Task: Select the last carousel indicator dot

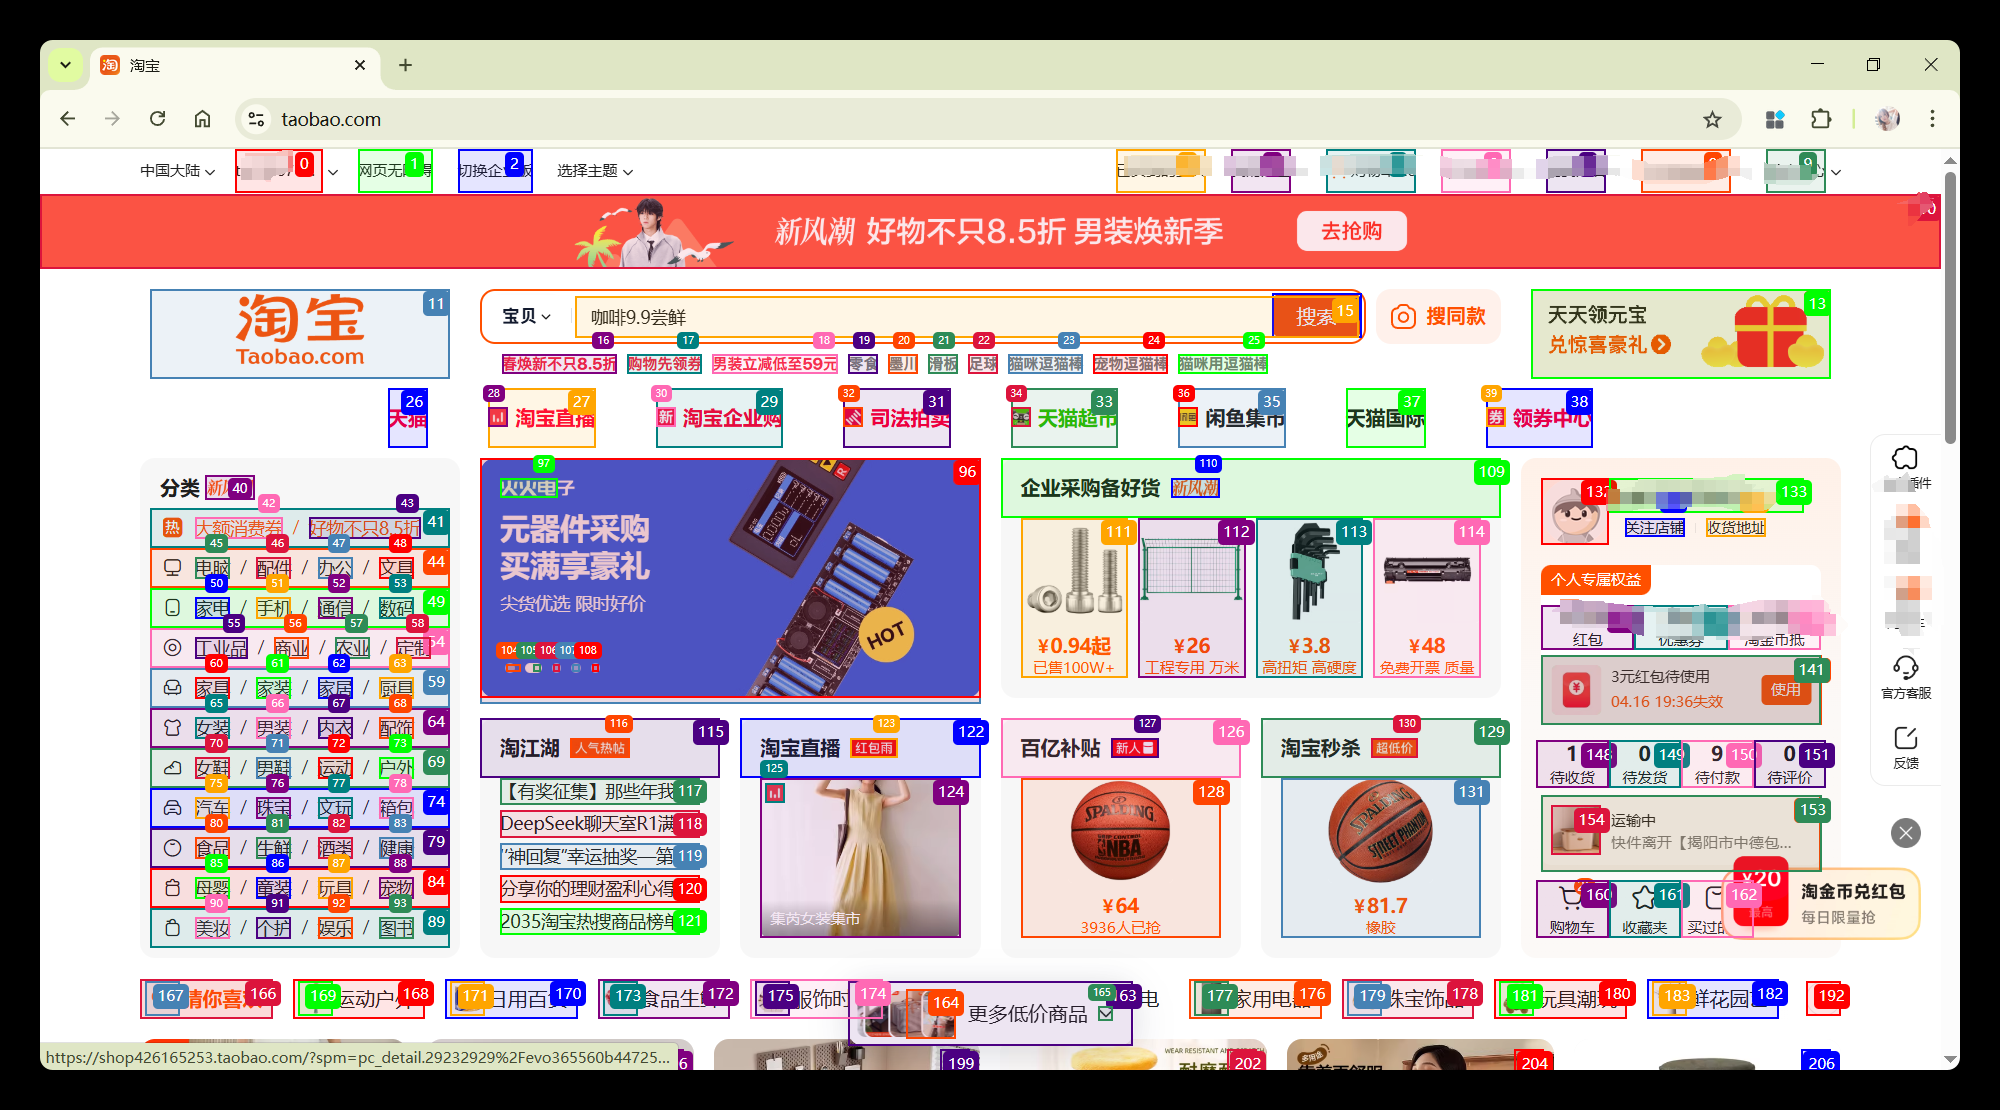Action: (595, 667)
